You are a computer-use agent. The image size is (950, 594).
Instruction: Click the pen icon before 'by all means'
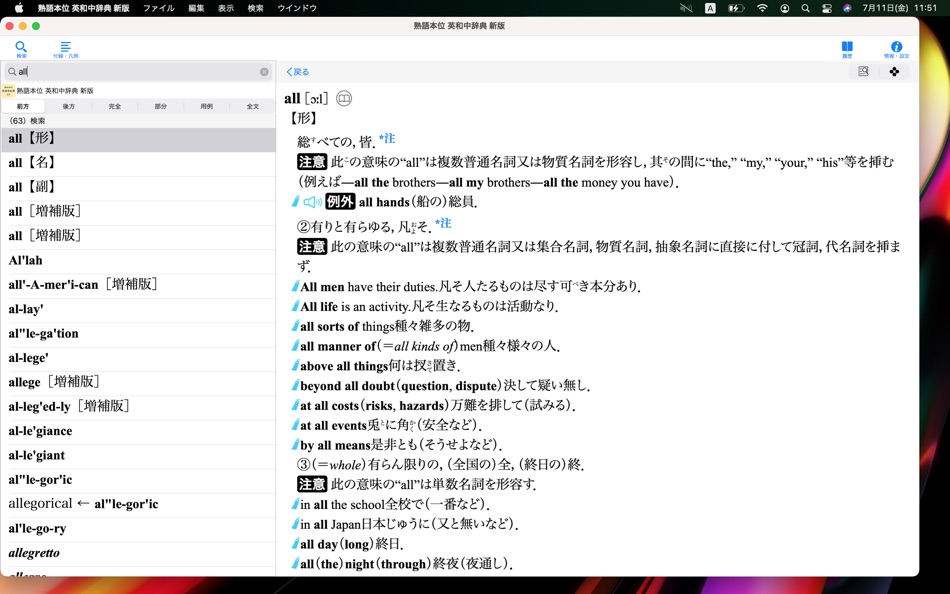(x=295, y=446)
